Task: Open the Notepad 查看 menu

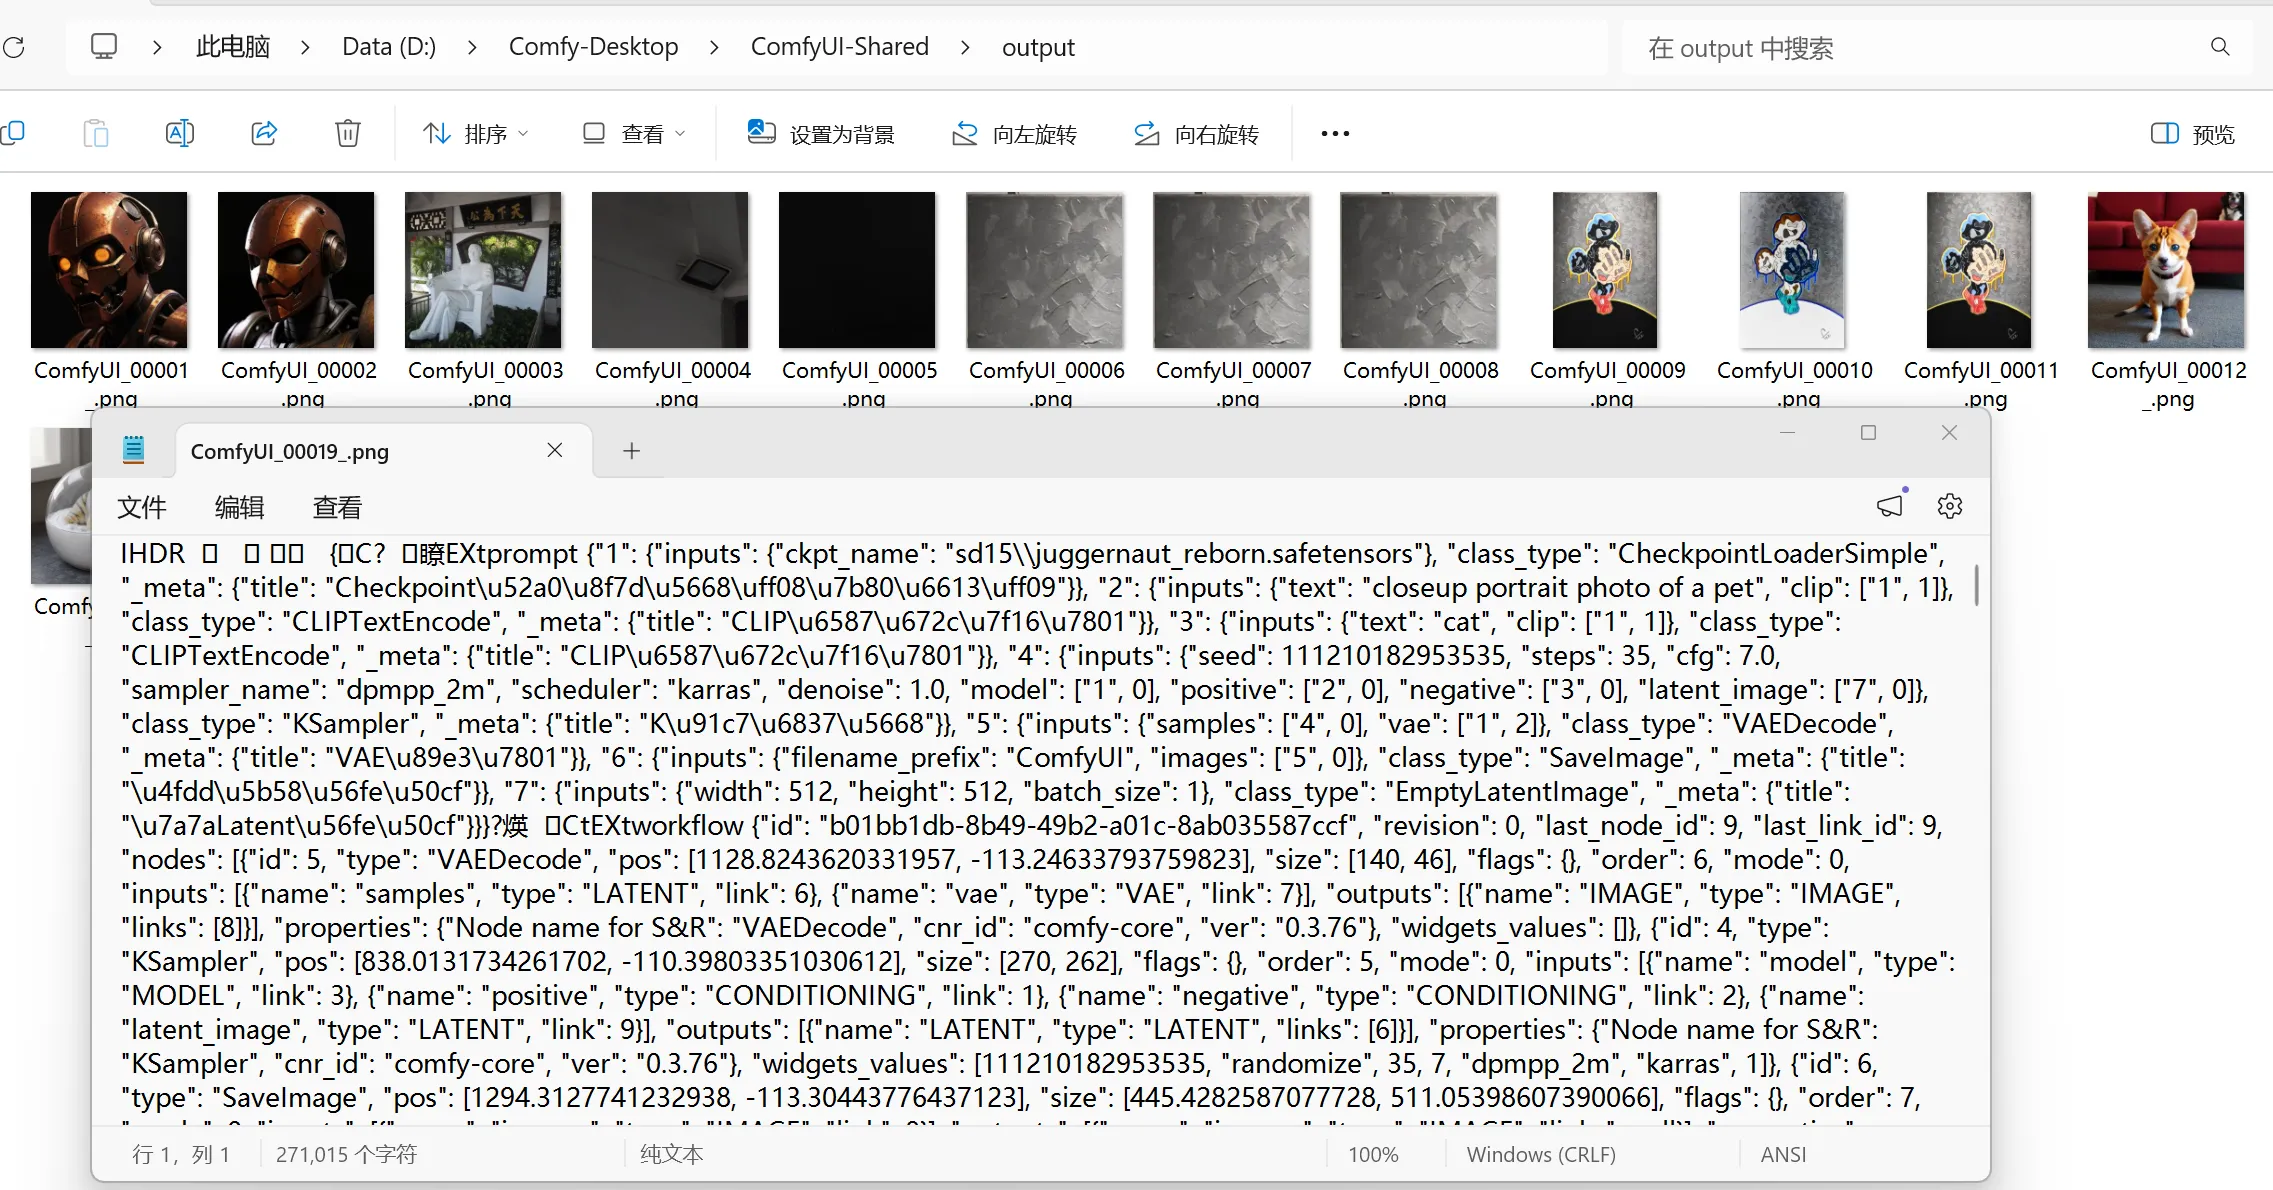Action: [337, 507]
